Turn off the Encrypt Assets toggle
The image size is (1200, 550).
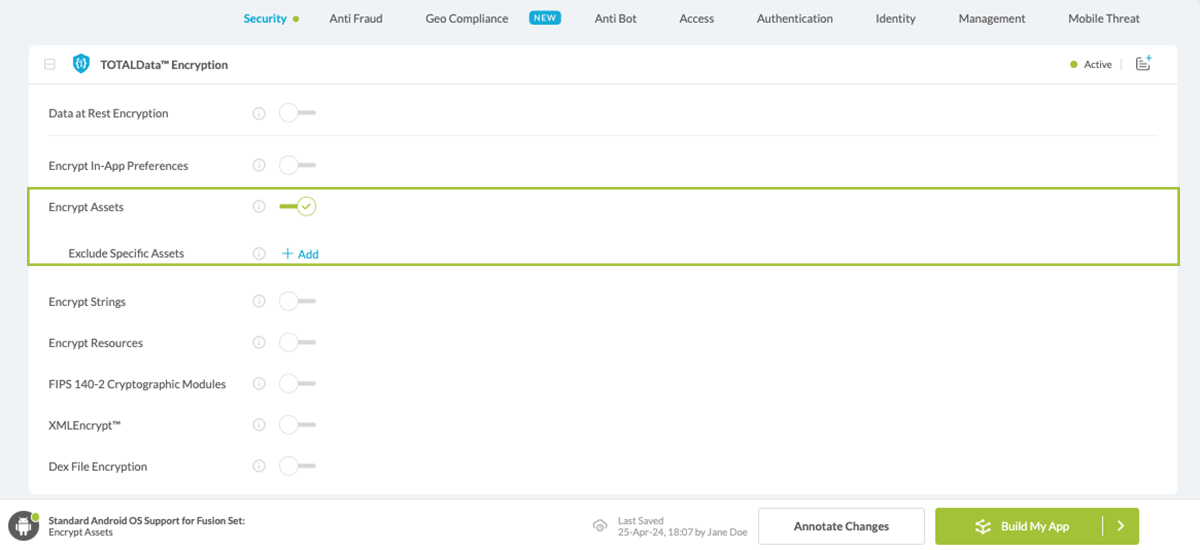click(298, 207)
